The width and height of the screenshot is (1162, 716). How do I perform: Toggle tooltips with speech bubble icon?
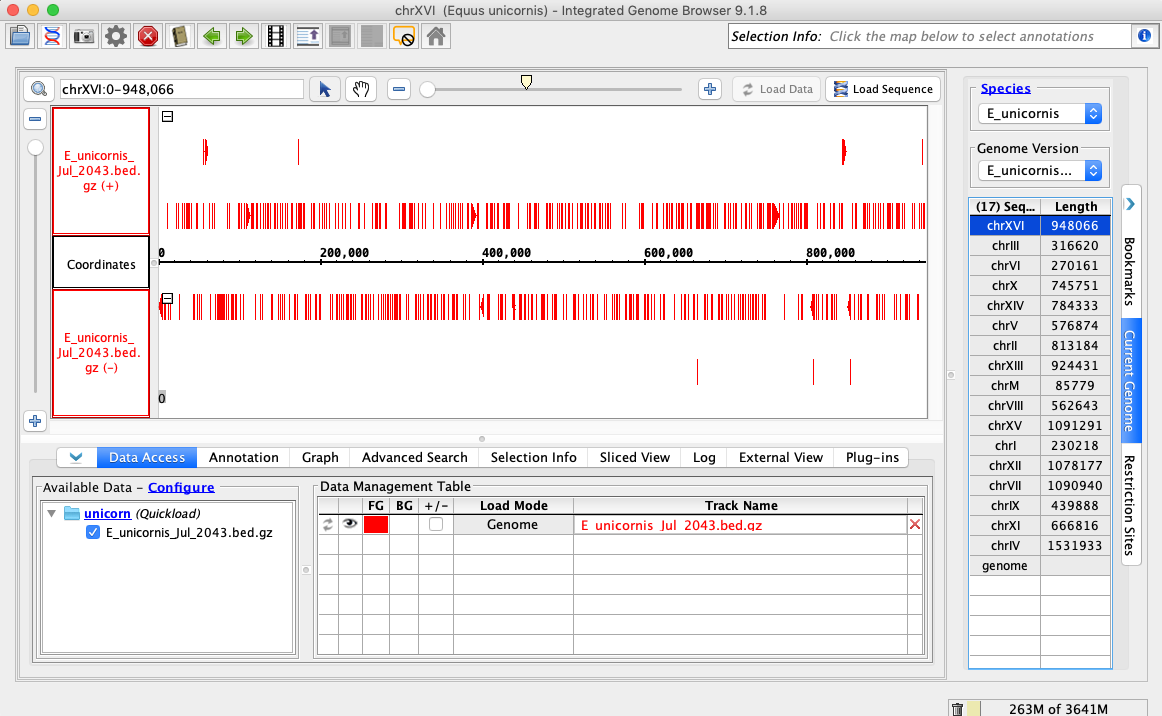[404, 36]
